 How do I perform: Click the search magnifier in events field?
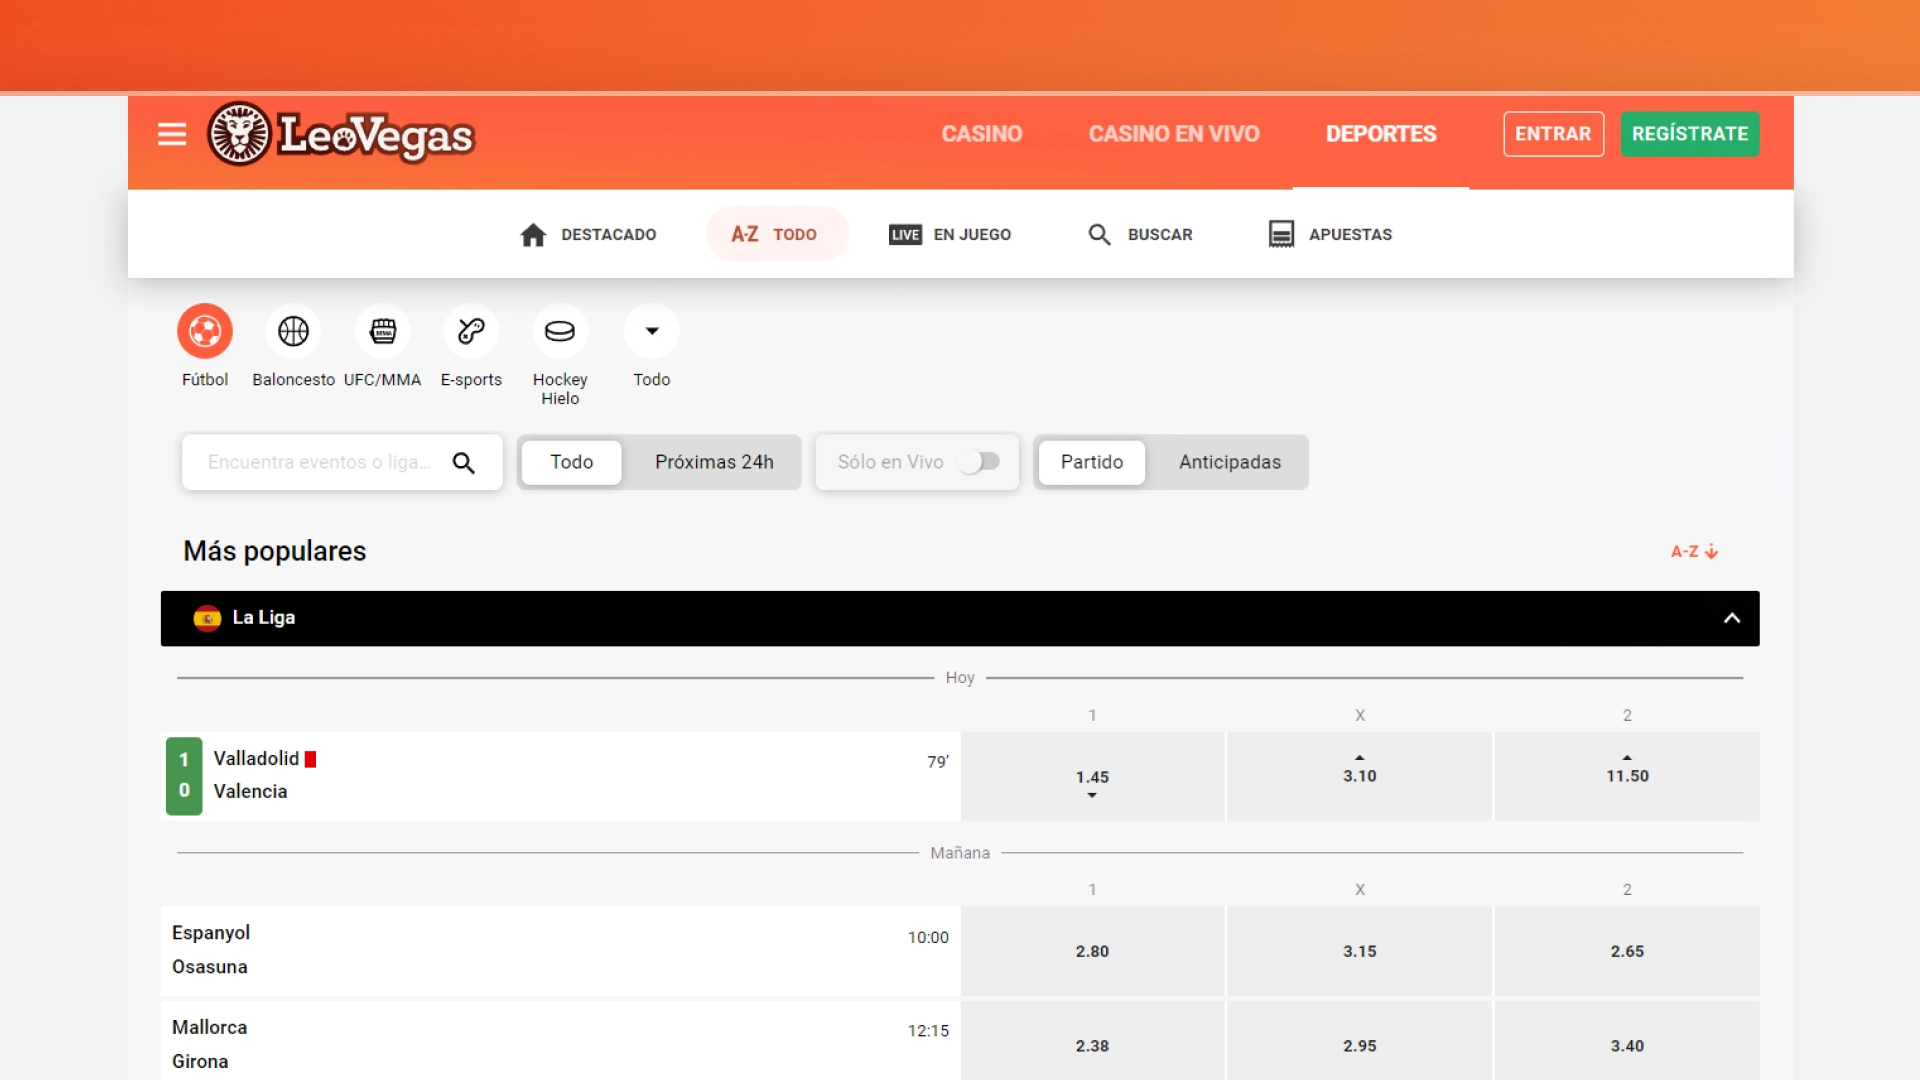tap(463, 462)
